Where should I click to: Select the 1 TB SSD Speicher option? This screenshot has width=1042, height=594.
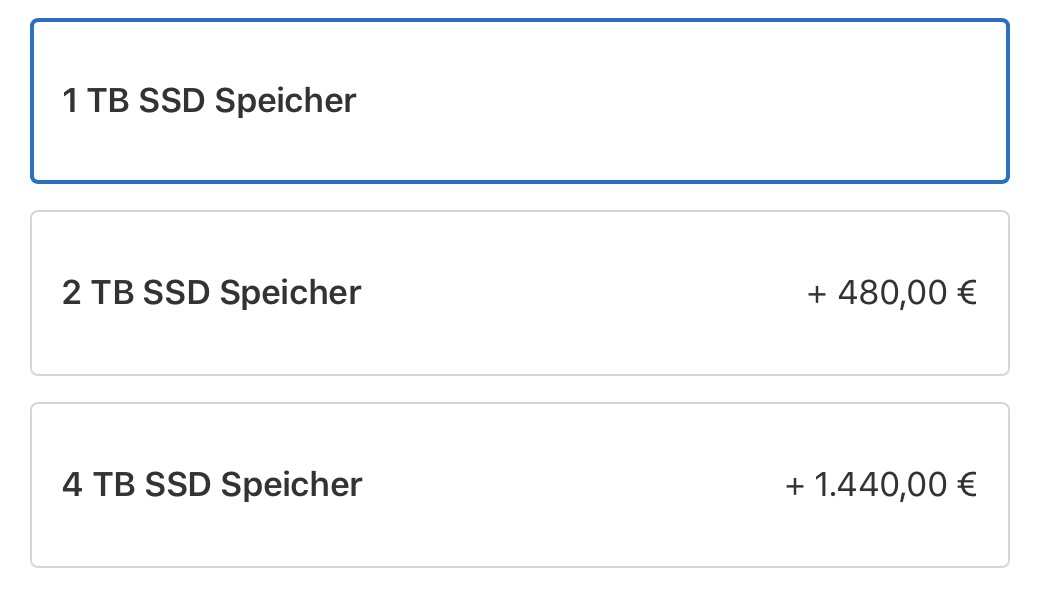tap(520, 101)
